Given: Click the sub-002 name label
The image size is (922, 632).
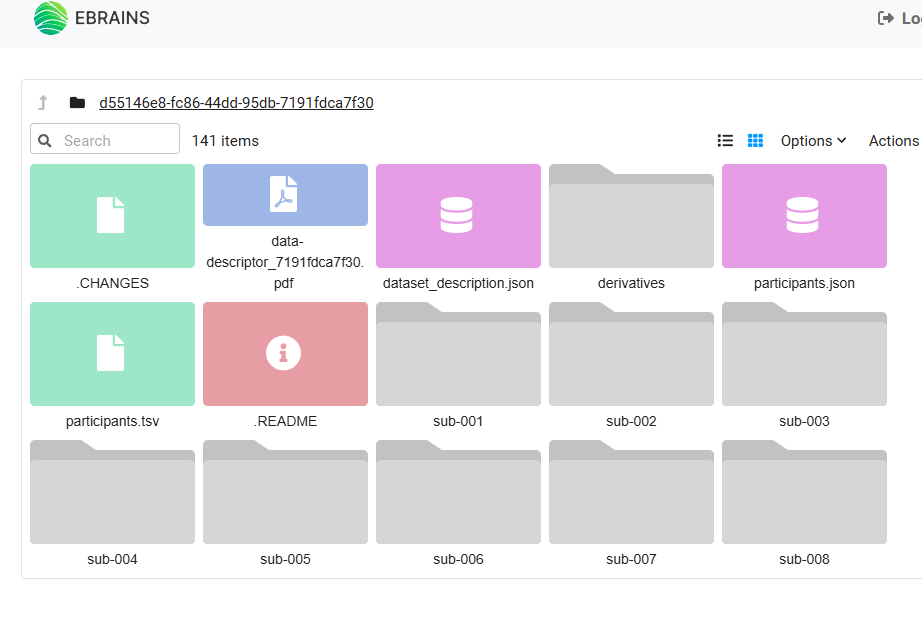Looking at the screenshot, I should click(x=632, y=422).
